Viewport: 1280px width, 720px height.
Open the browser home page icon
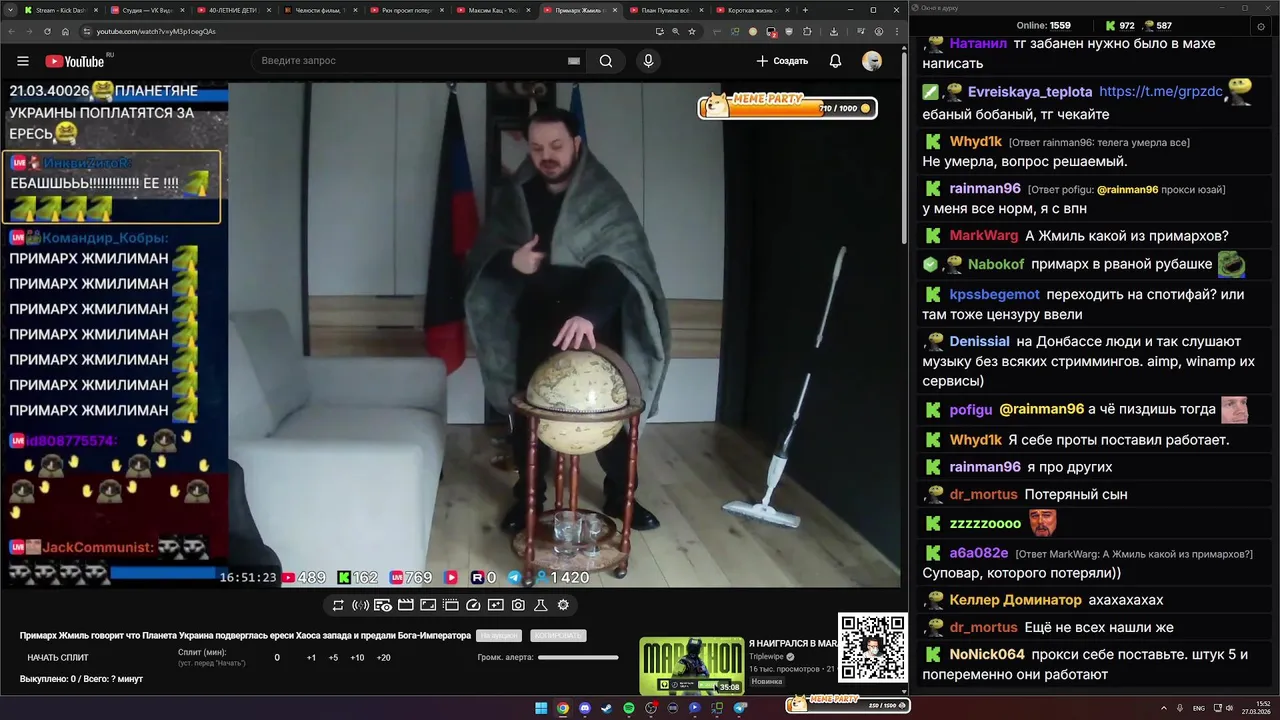point(65,31)
